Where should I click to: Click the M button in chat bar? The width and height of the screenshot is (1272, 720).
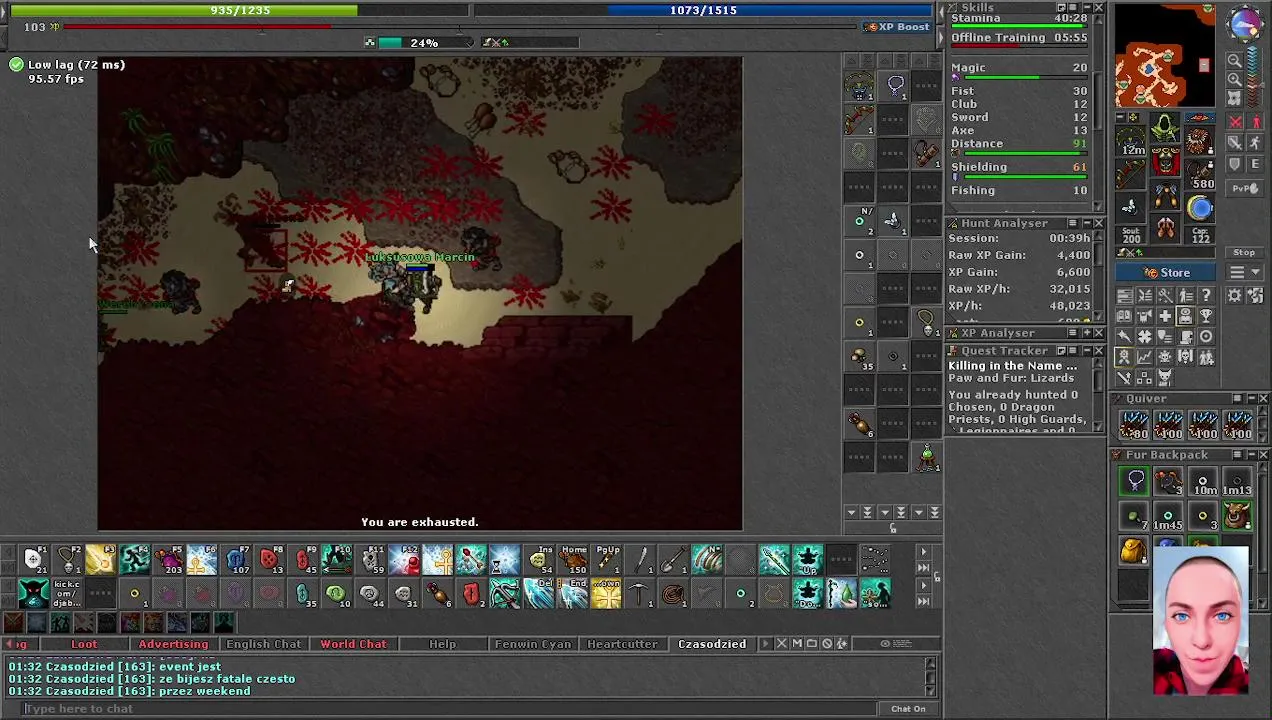tap(797, 644)
